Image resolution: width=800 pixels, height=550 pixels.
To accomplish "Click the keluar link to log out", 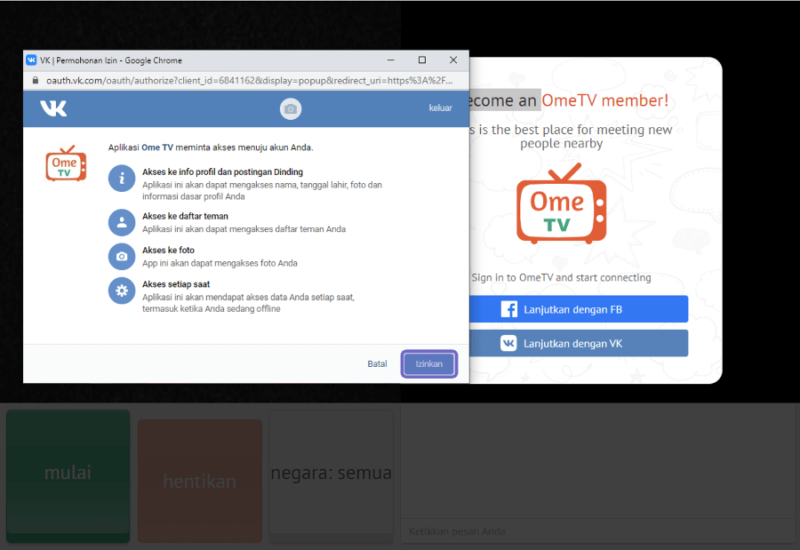I will click(x=440, y=108).
